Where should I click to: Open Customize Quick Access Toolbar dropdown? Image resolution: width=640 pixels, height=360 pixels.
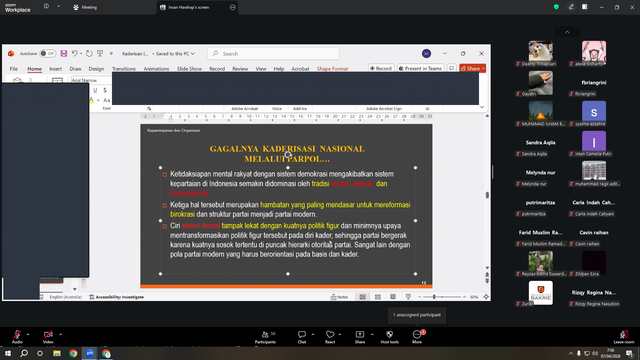pyautogui.click(x=111, y=53)
